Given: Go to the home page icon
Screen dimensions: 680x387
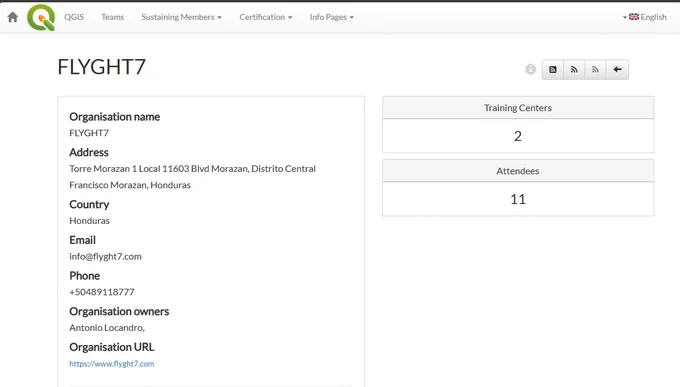Looking at the screenshot, I should pyautogui.click(x=13, y=17).
